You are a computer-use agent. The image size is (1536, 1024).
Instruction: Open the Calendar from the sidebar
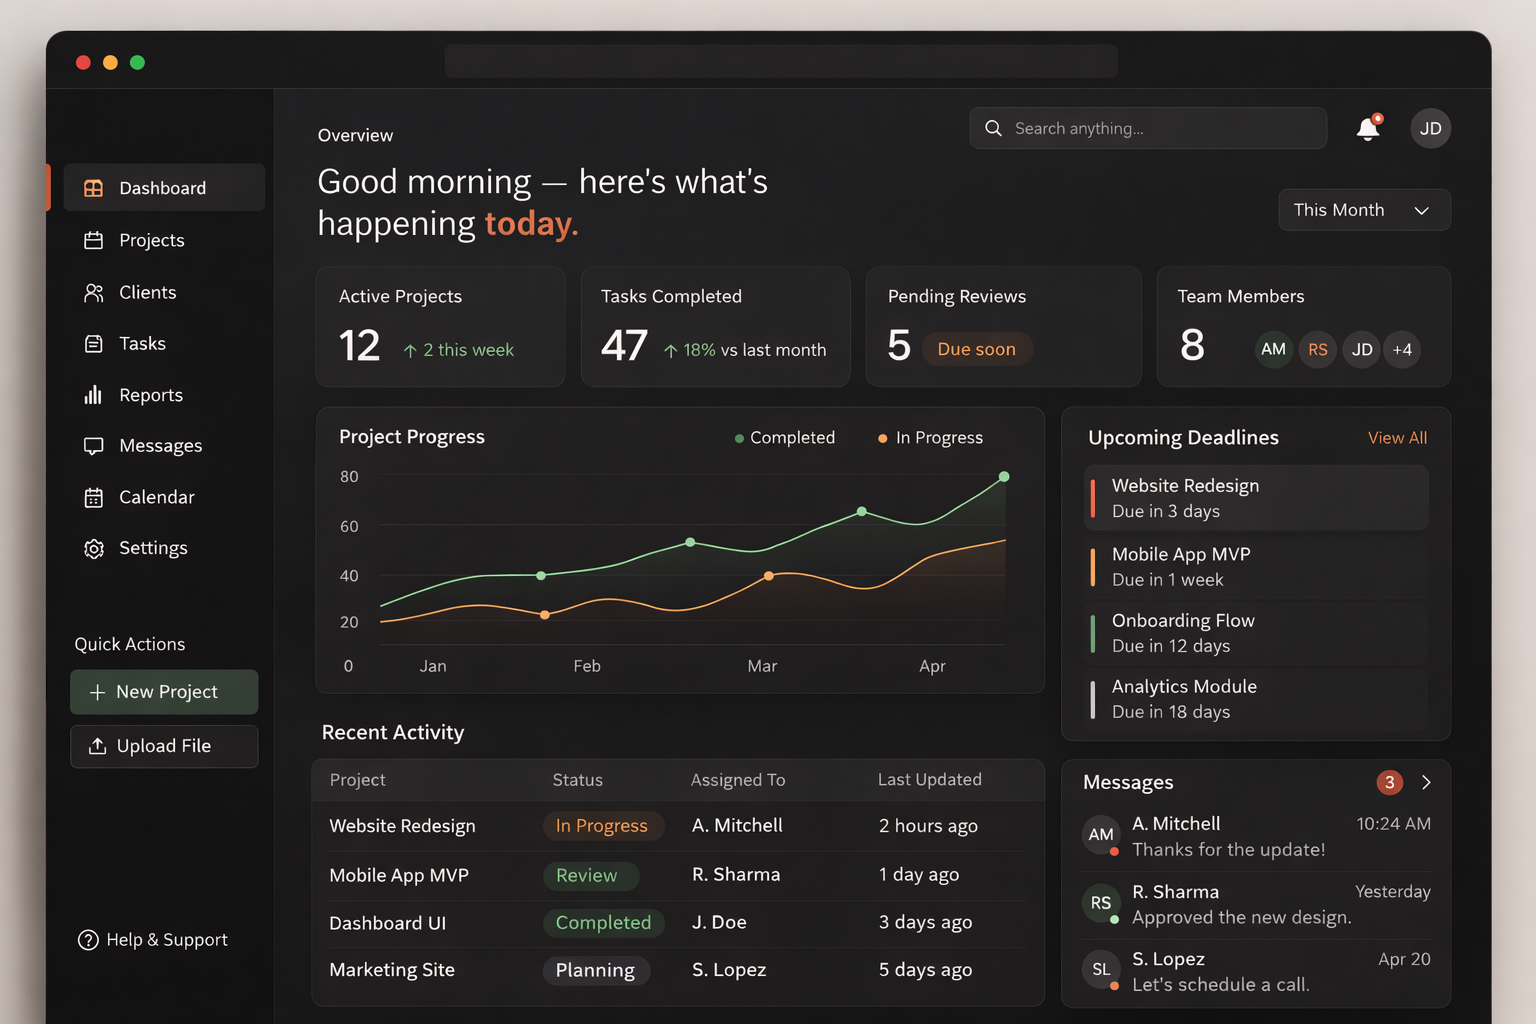pos(156,497)
